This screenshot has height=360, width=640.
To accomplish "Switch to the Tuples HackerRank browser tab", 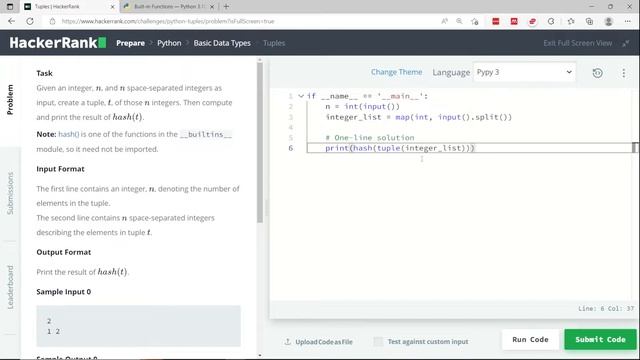I will 69,7.
